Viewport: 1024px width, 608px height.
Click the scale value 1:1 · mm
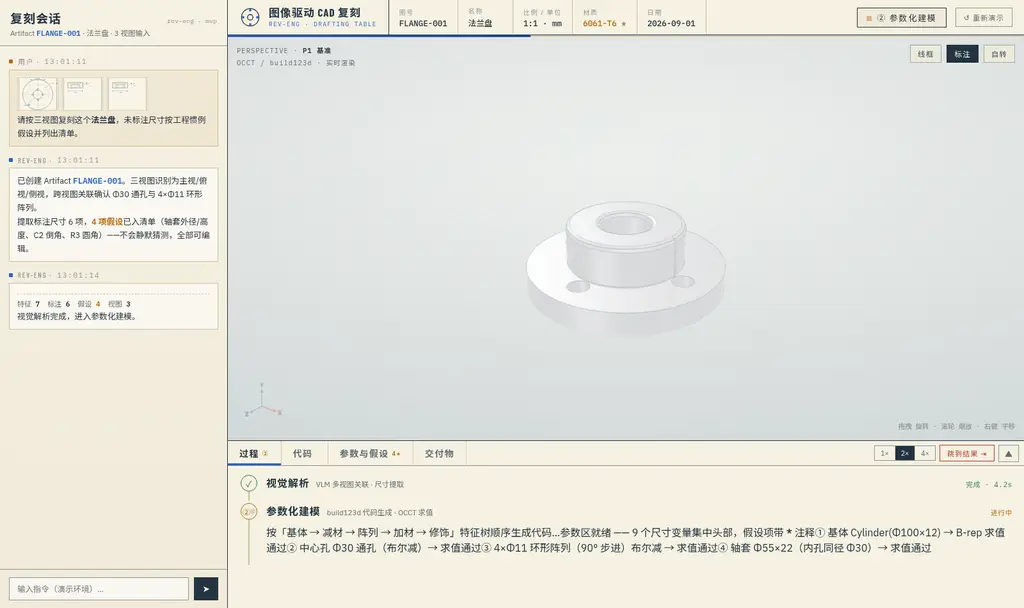(542, 24)
